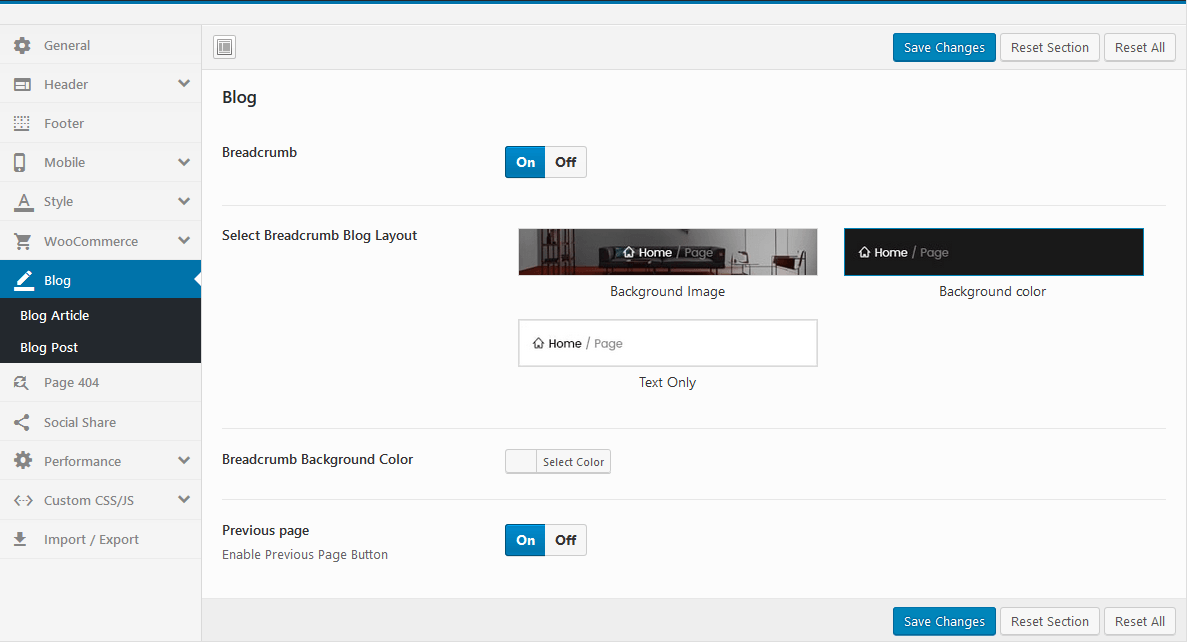1187x642 pixels.
Task: Click the WooCommerce menu label
Action: pyautogui.click(x=91, y=241)
